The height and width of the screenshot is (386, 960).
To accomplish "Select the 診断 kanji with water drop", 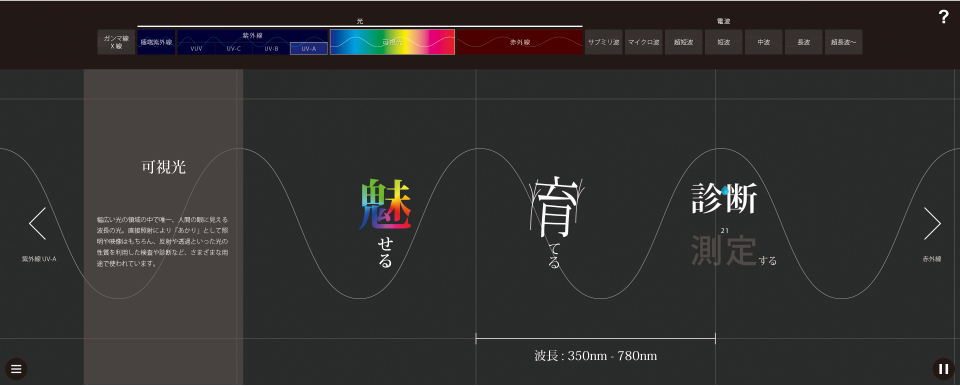I will (724, 198).
